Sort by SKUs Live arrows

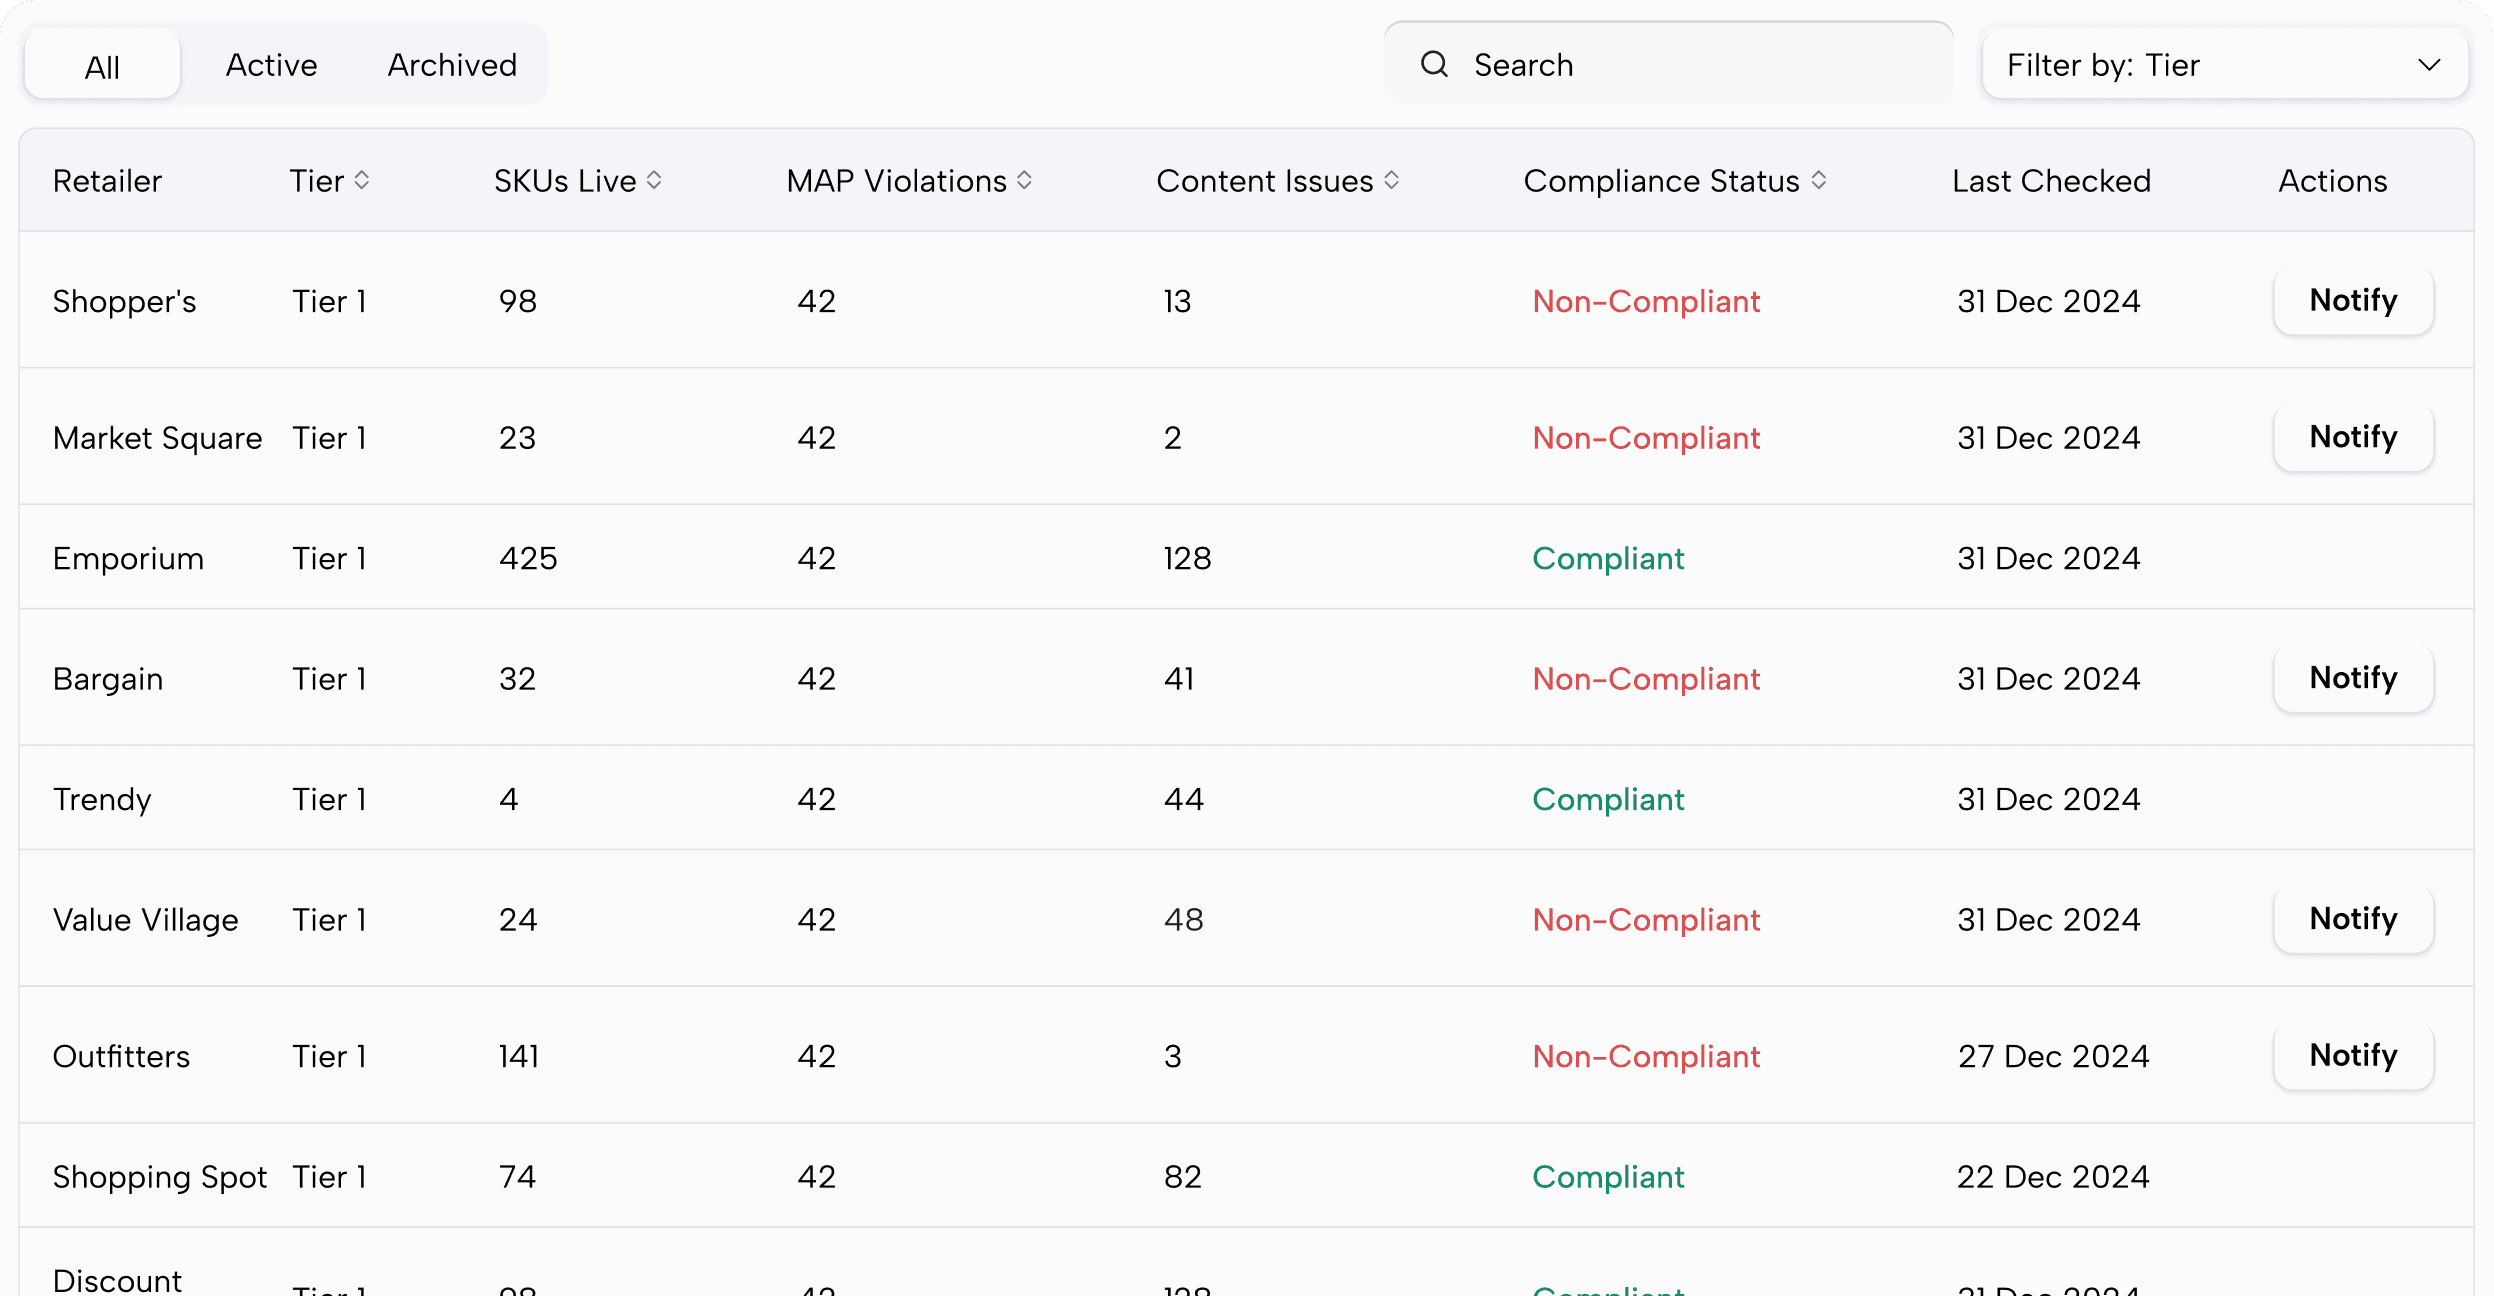coord(654,181)
